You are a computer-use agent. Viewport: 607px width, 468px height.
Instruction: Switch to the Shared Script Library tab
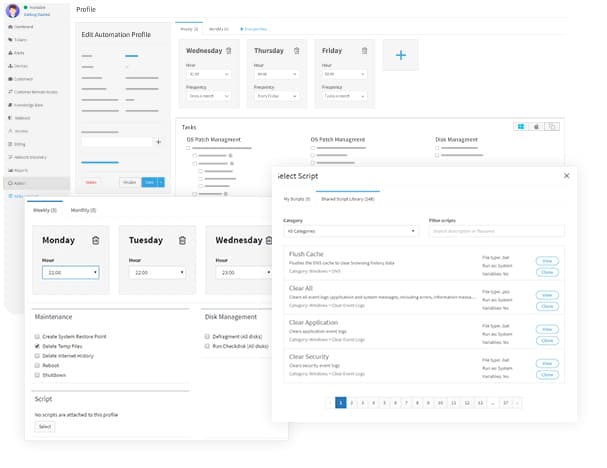[347, 199]
